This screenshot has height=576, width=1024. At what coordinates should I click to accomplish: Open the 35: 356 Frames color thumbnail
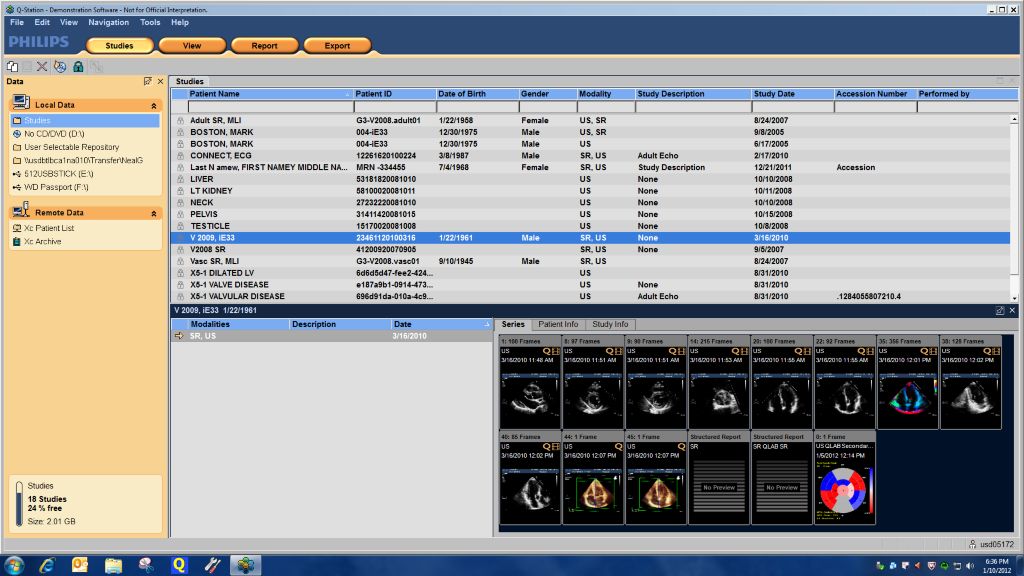pyautogui.click(x=908, y=383)
